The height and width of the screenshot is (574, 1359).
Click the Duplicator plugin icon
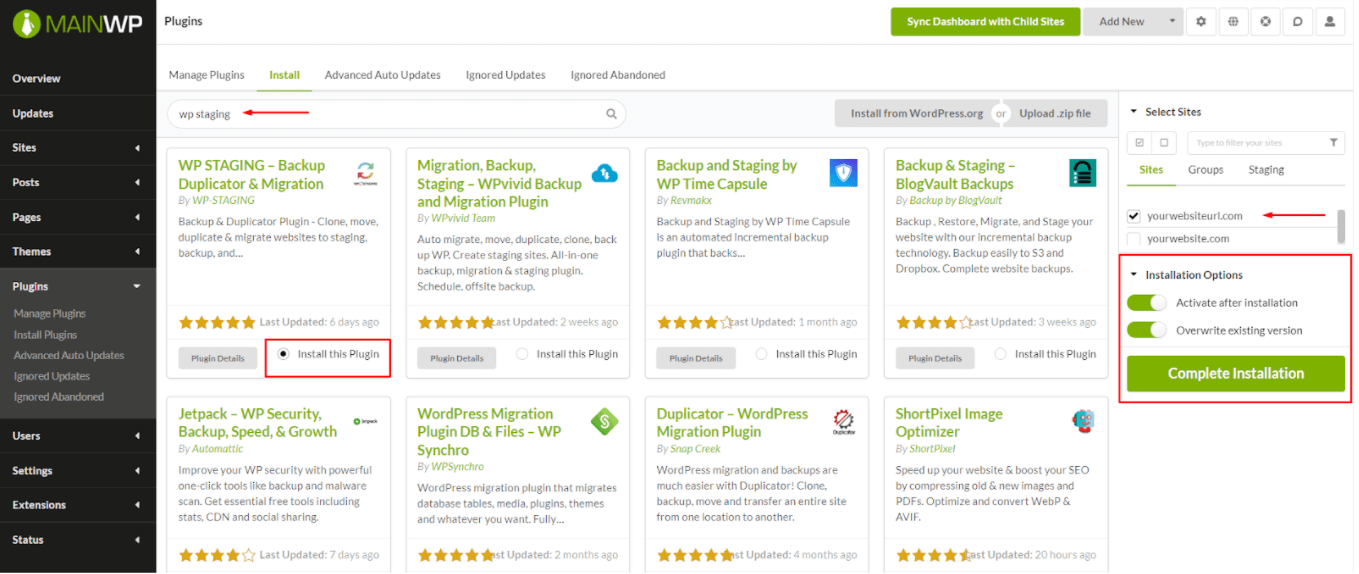[843, 422]
